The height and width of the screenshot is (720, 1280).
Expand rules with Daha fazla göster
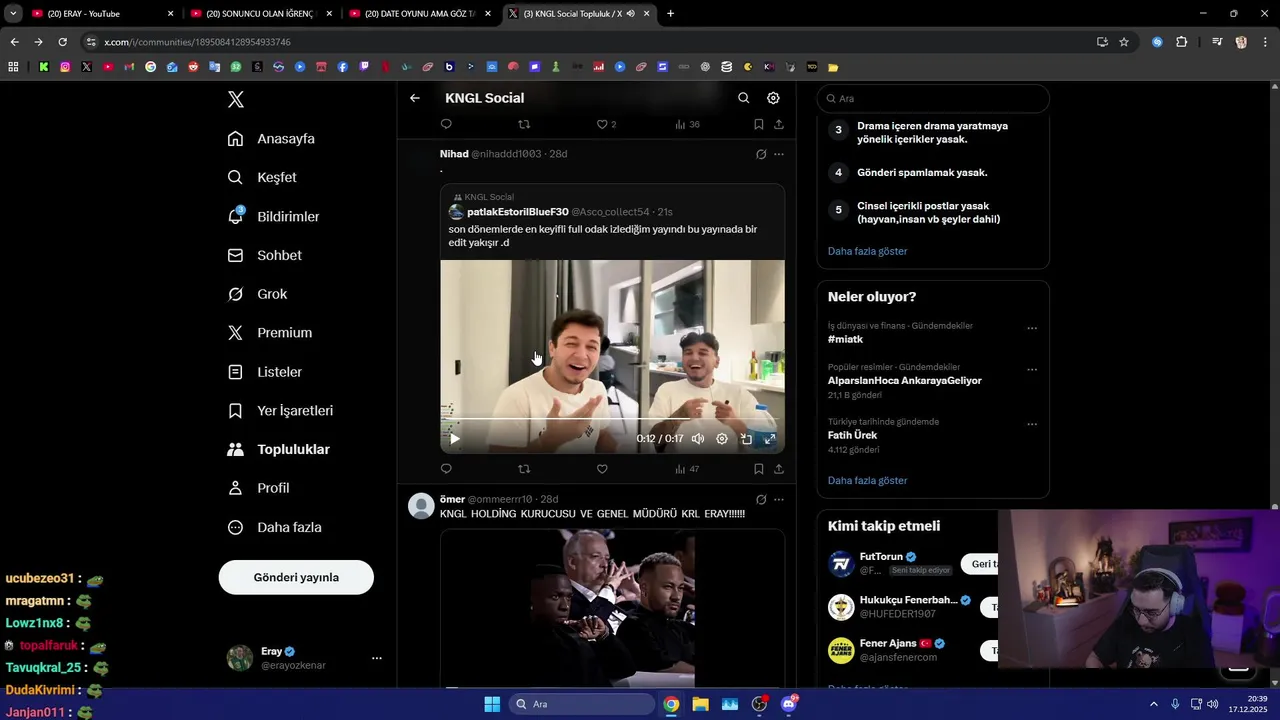[x=867, y=251]
